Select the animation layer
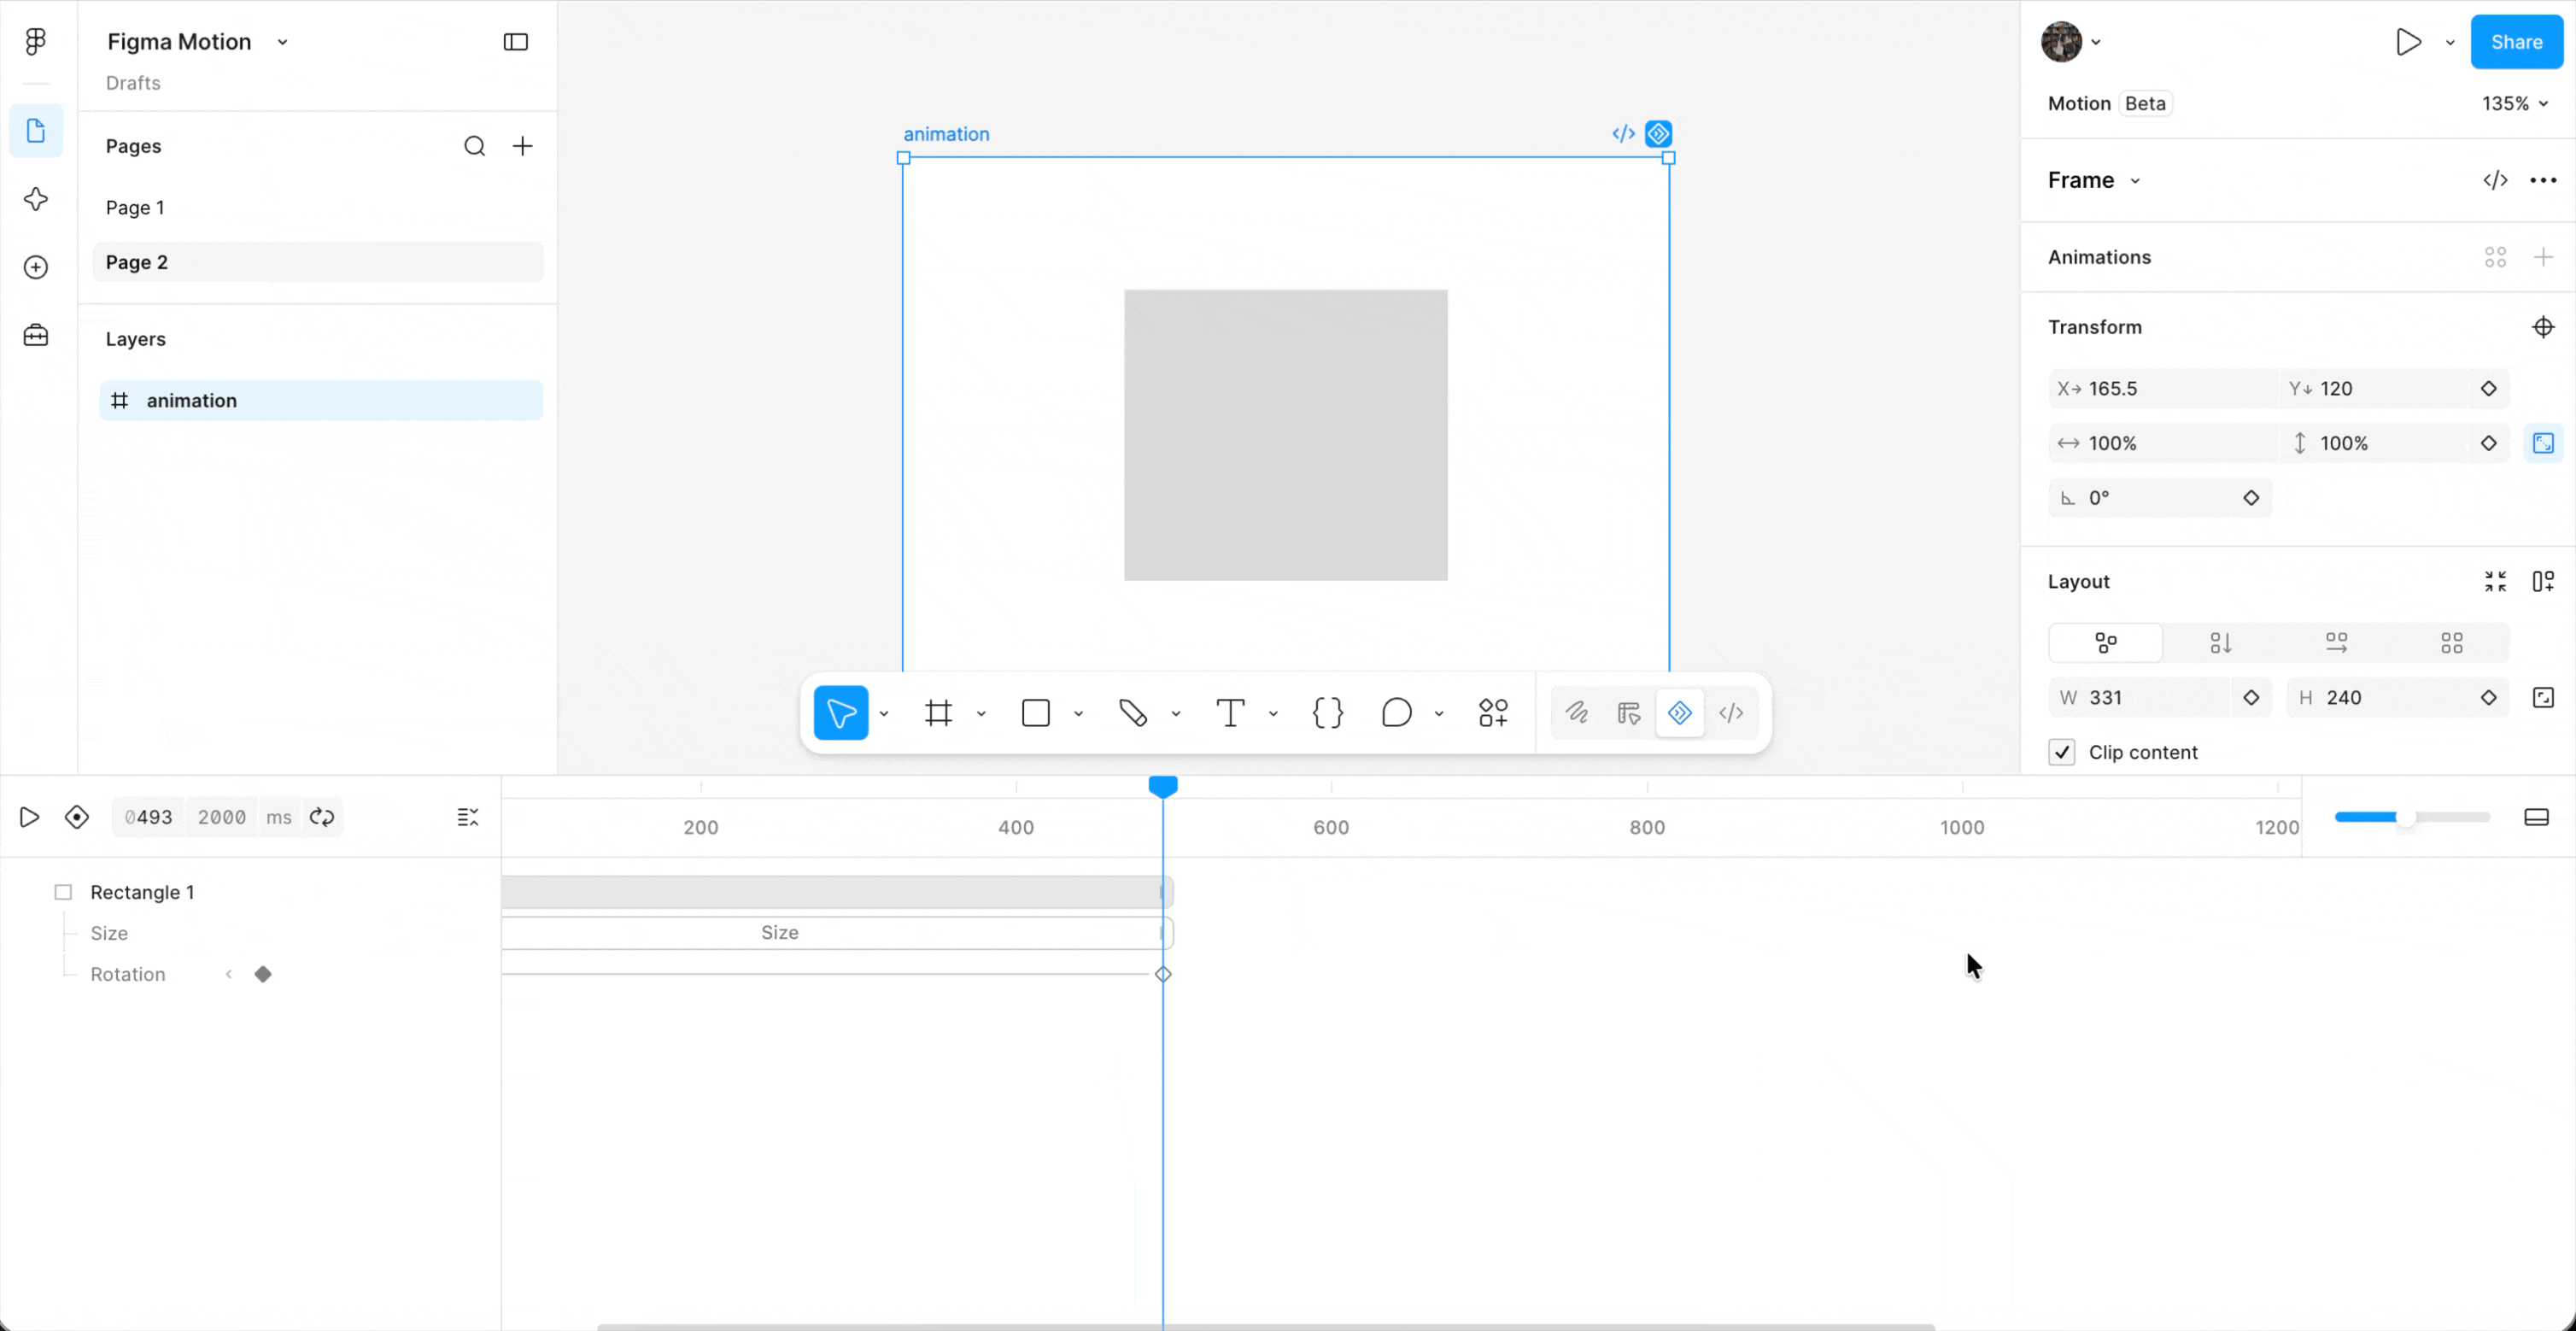The image size is (2576, 1331). 321,400
